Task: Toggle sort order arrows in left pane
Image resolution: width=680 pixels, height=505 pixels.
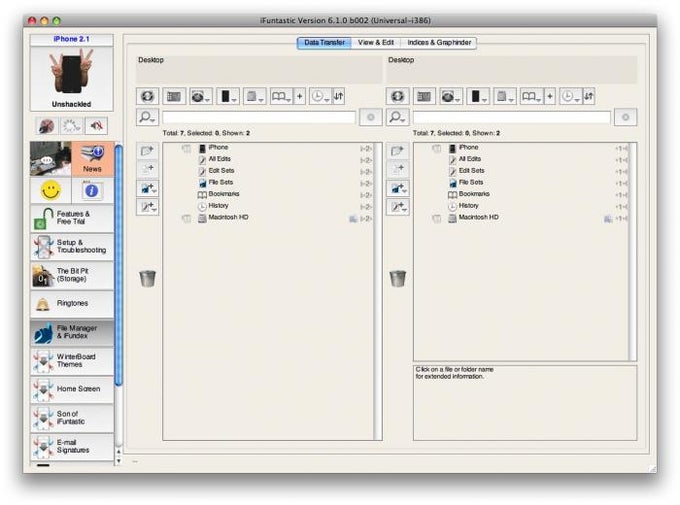Action: [x=339, y=96]
